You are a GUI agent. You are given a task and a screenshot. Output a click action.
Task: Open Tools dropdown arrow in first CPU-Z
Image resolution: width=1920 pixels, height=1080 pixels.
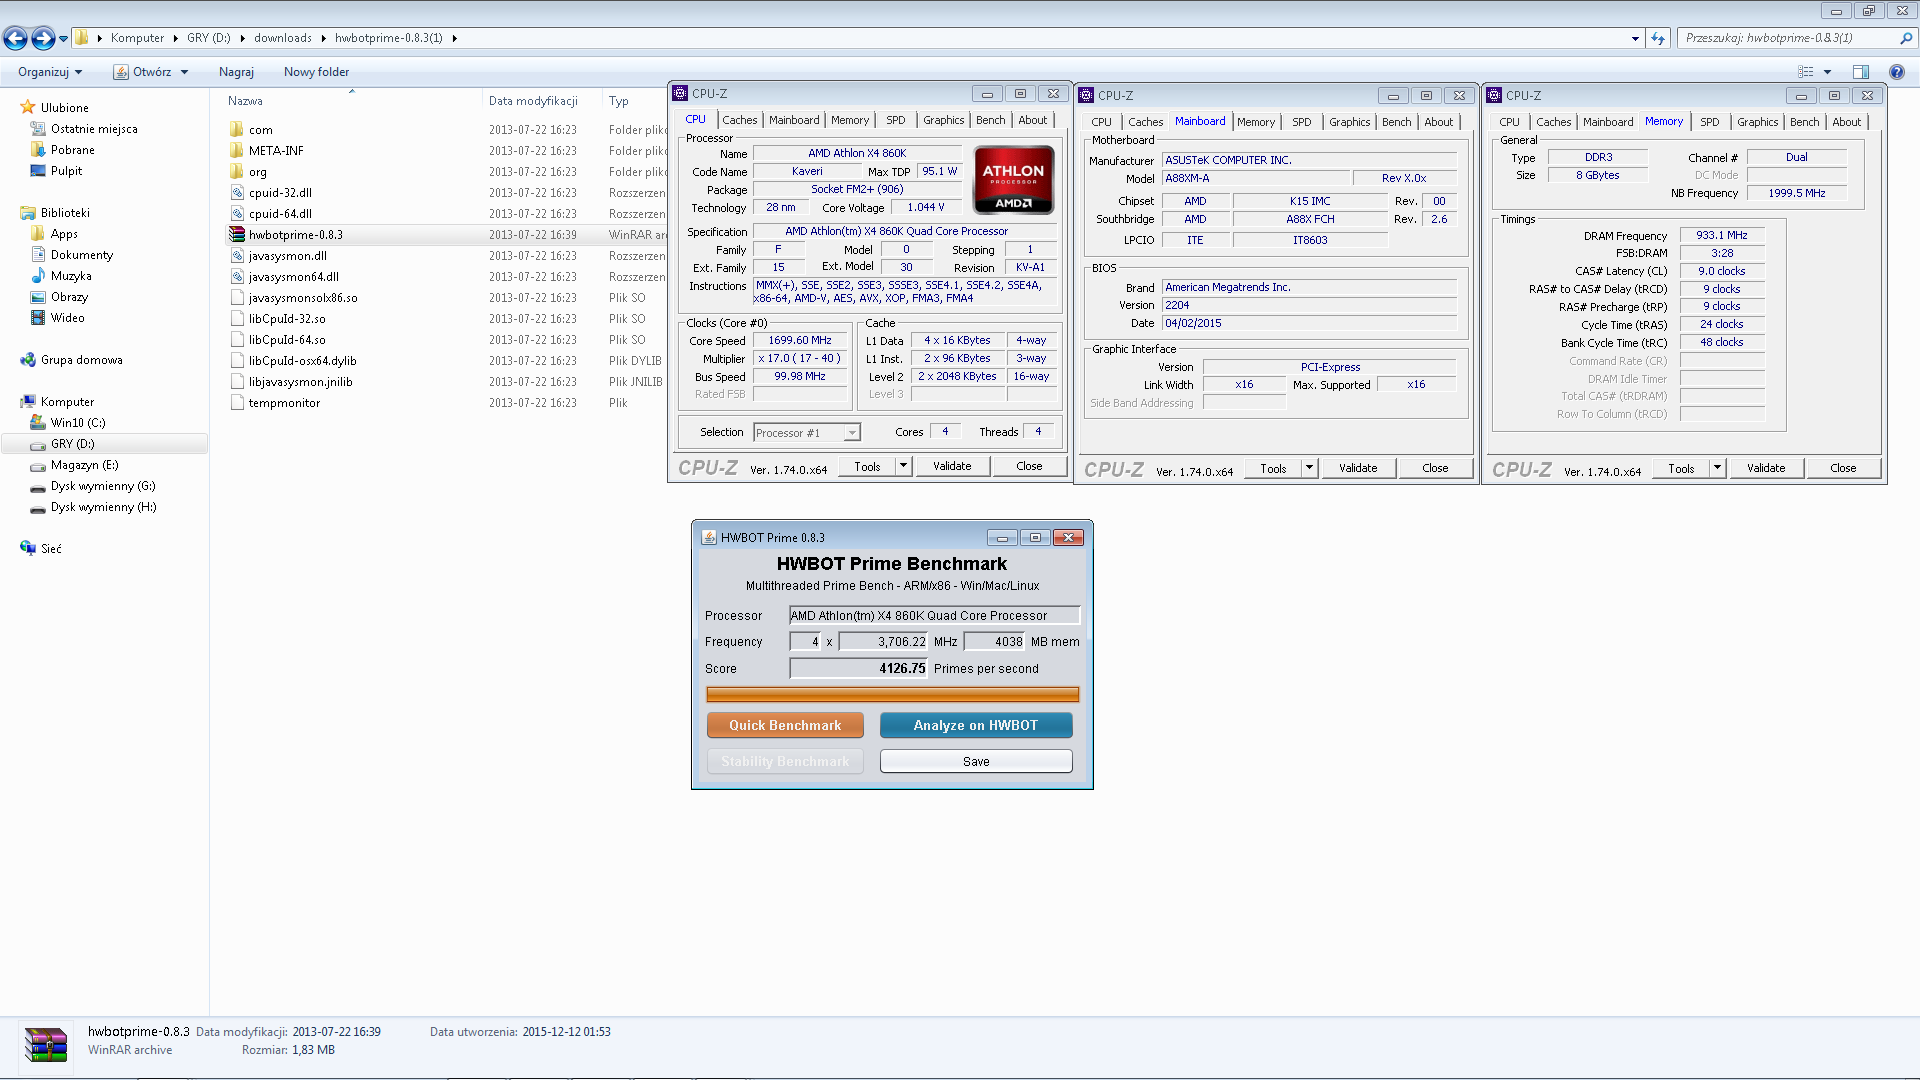[903, 466]
